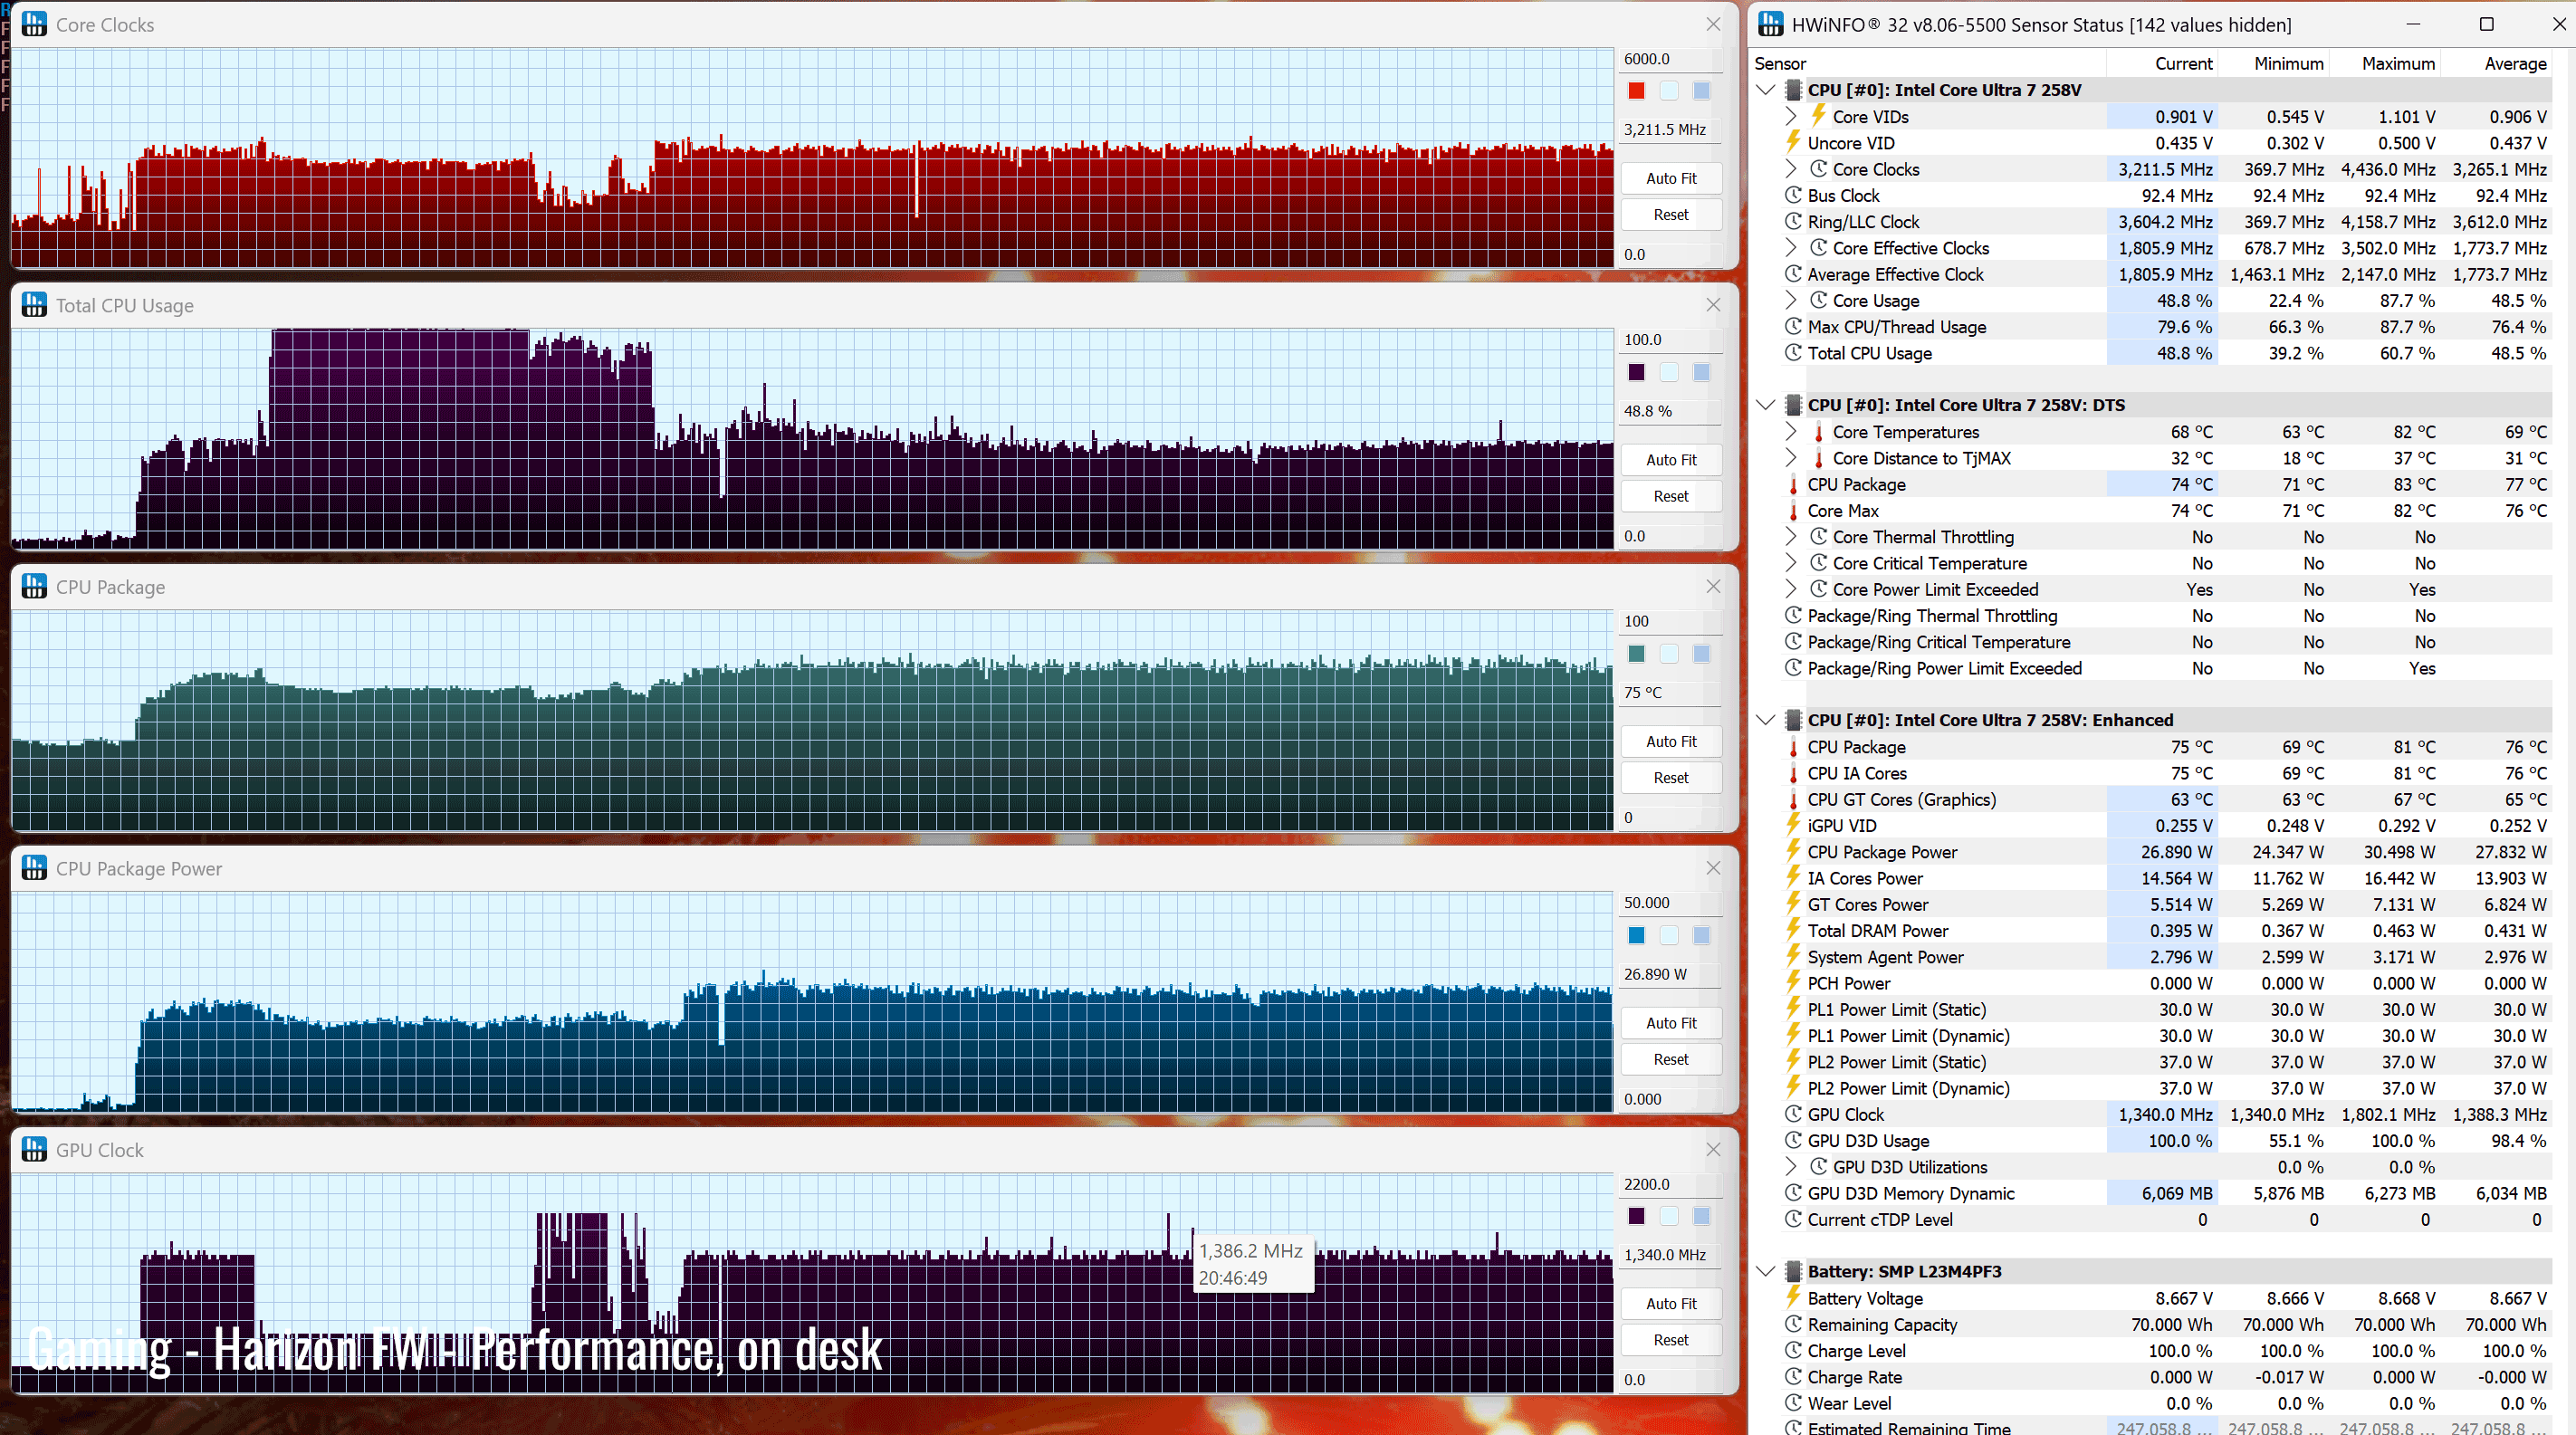Click the red color swatch in Core Clocks graph

coord(1636,91)
